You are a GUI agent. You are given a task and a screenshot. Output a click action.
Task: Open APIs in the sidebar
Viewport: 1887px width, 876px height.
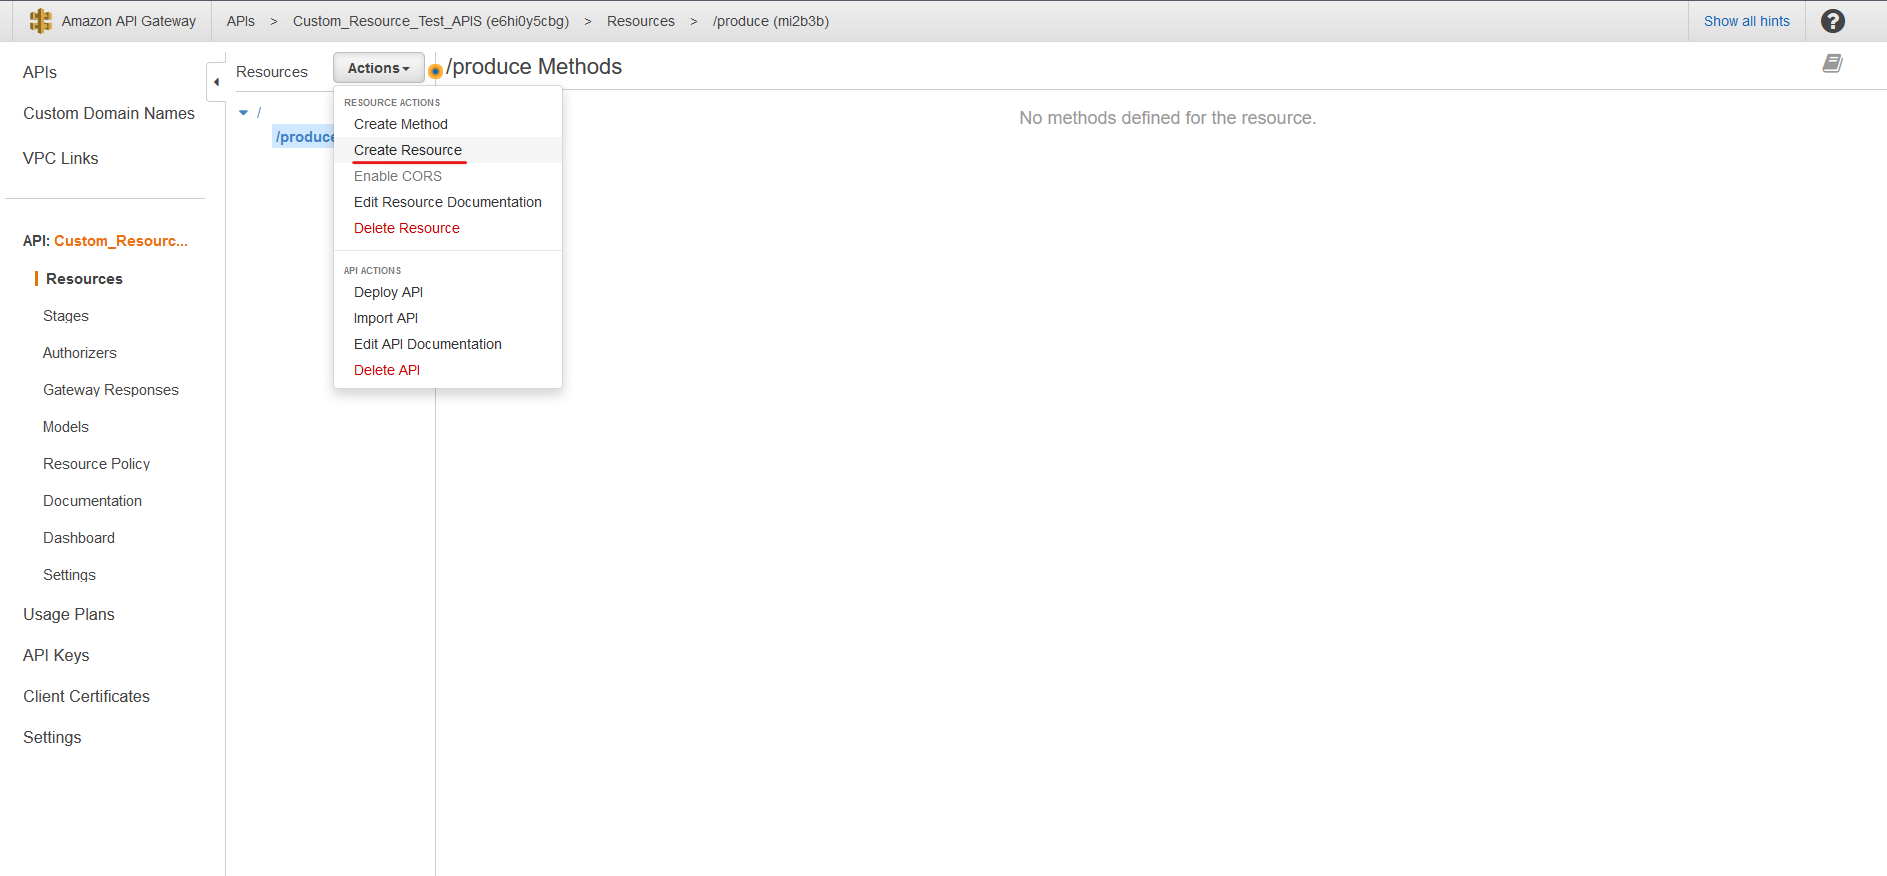coord(40,72)
